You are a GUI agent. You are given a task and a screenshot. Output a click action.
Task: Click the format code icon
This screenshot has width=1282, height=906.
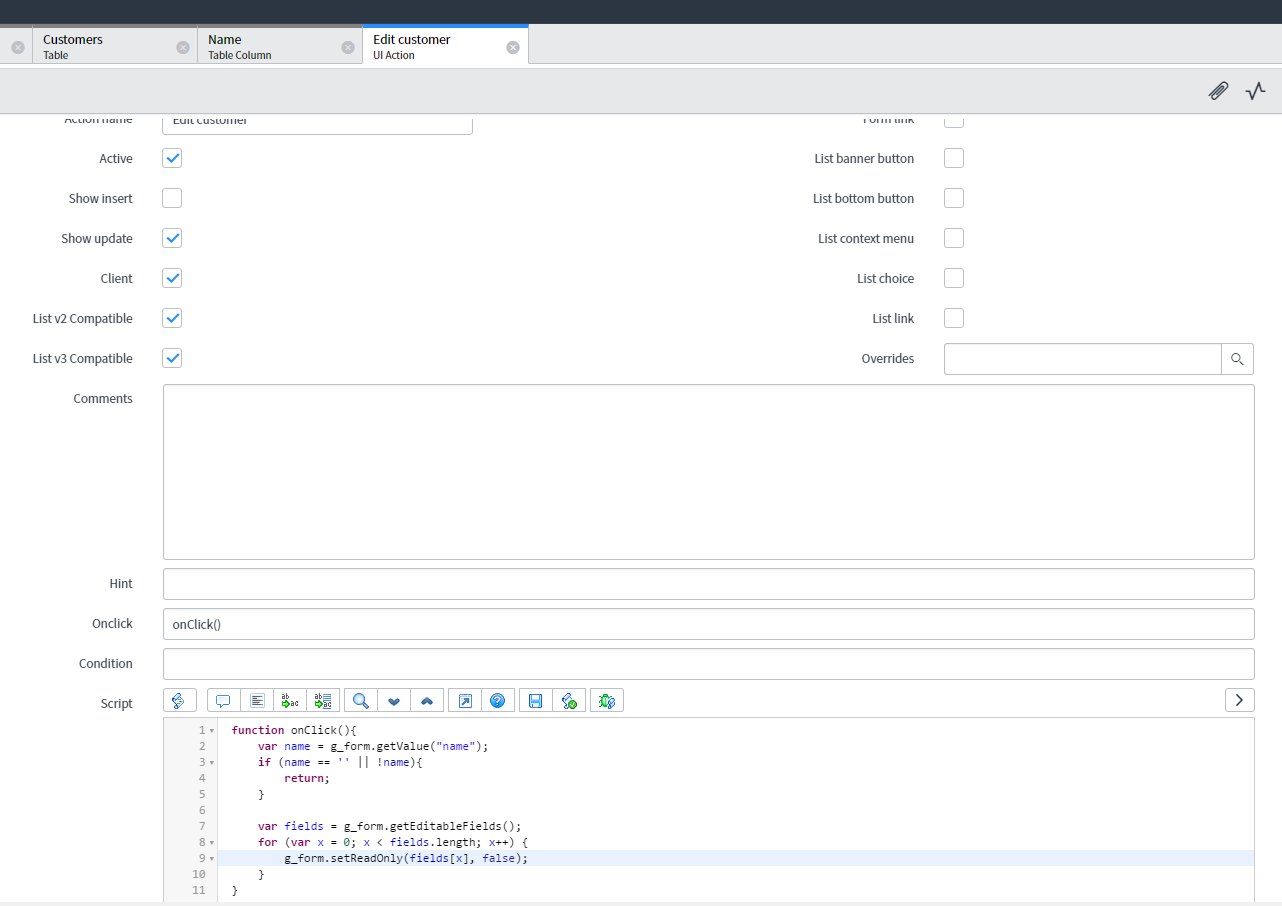pos(257,701)
